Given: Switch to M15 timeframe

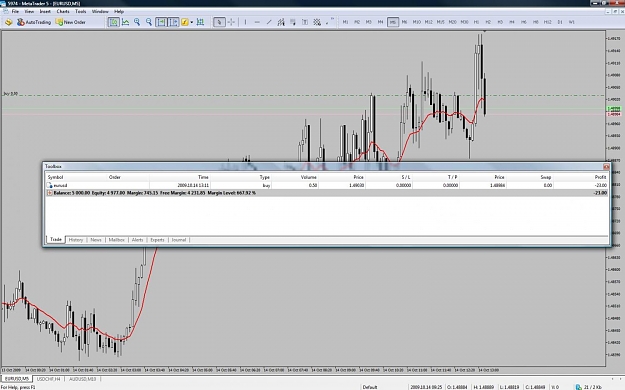Looking at the screenshot, I should [x=440, y=22].
